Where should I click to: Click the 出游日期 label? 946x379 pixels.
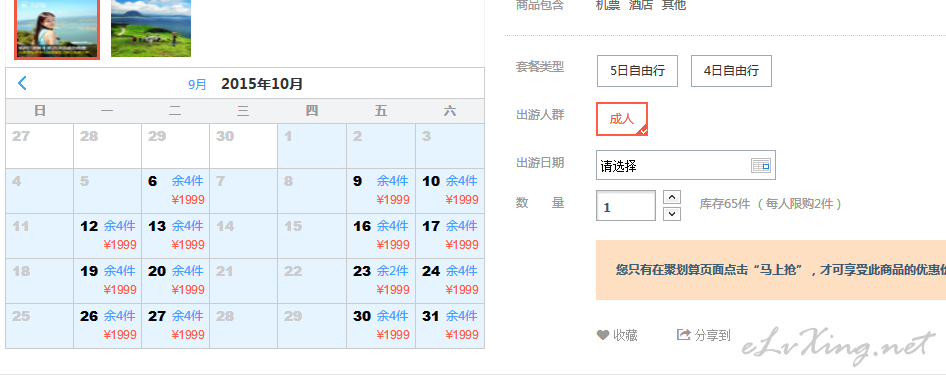540,162
